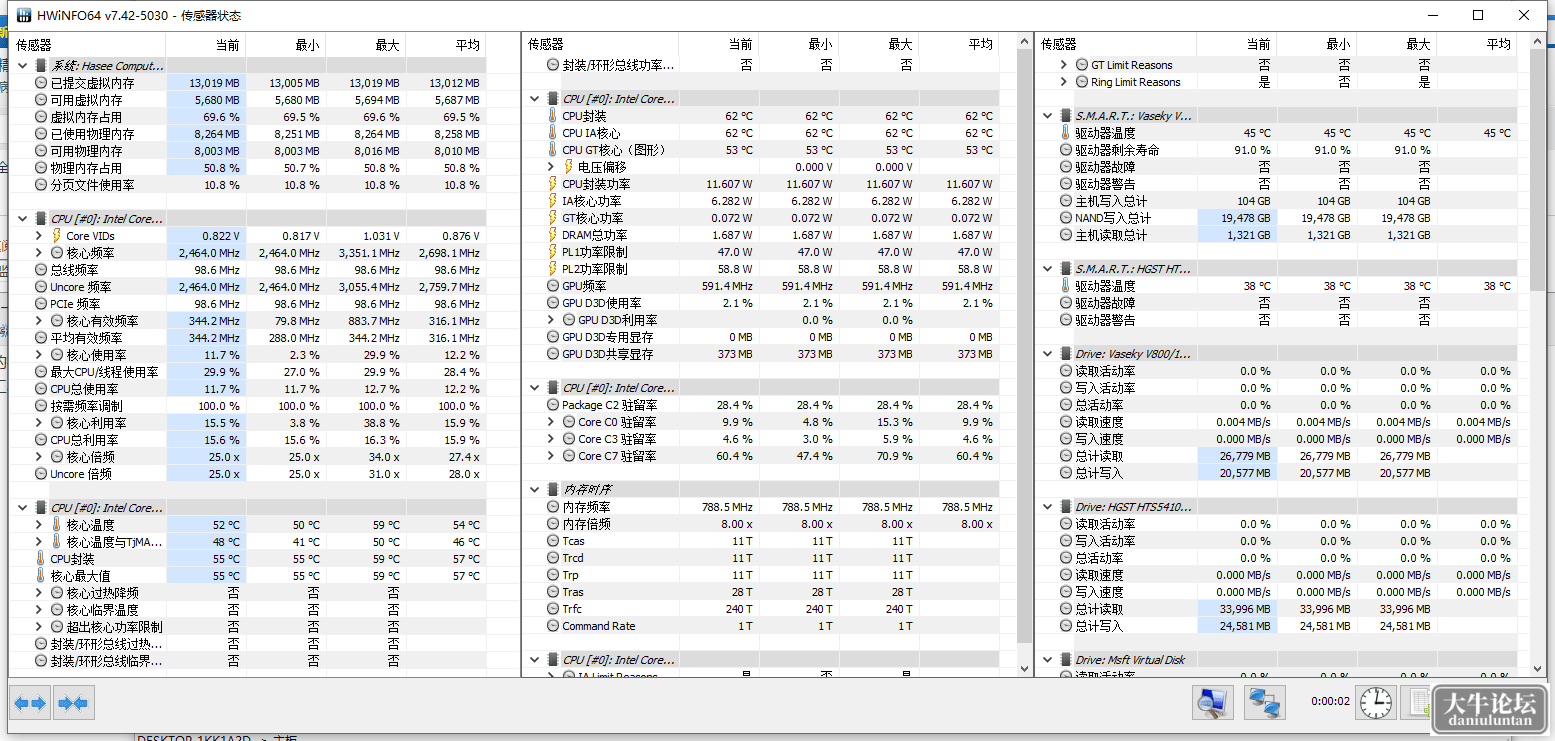Click the expand-columns outward arrows button

click(31, 703)
